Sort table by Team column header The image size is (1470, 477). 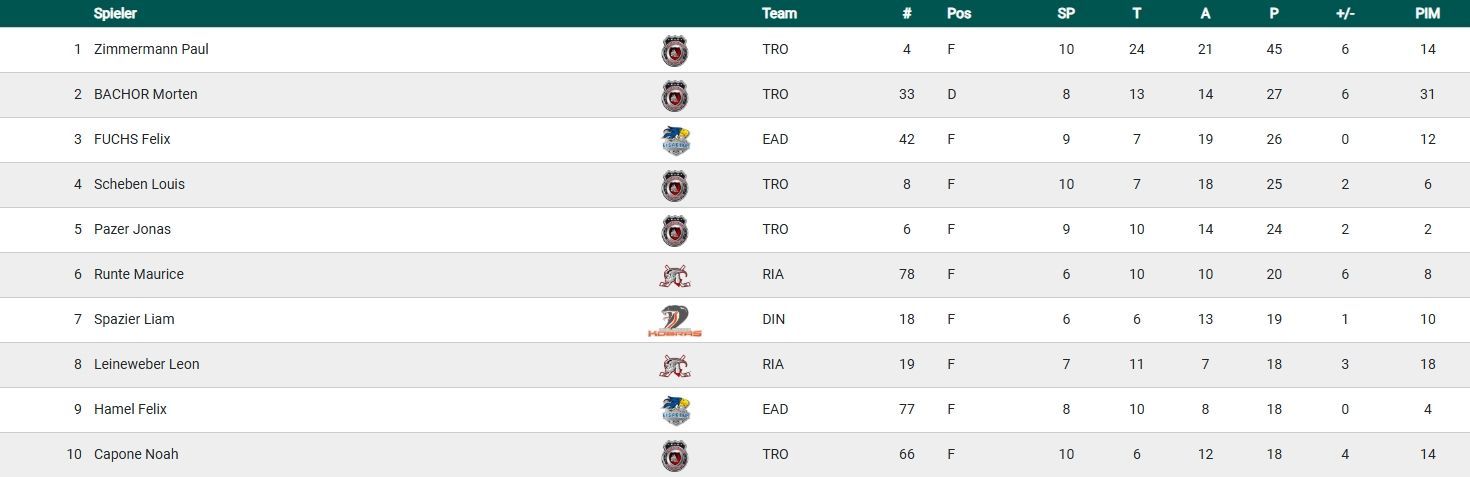click(x=779, y=13)
